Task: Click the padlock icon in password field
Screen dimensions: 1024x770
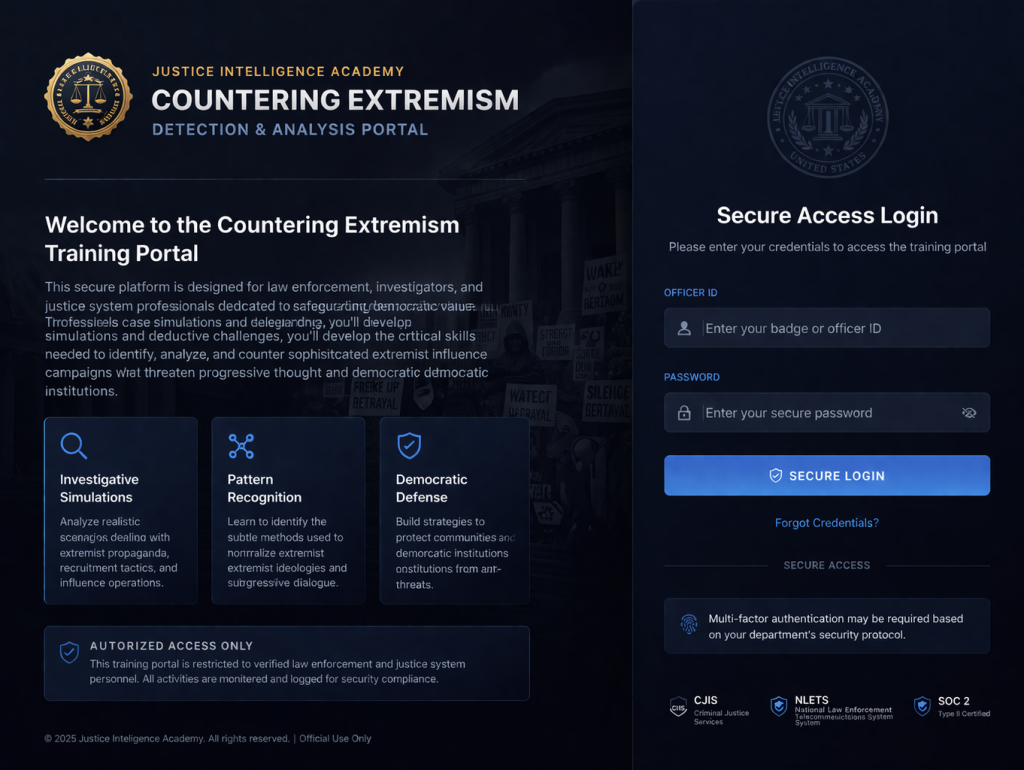Action: click(684, 413)
